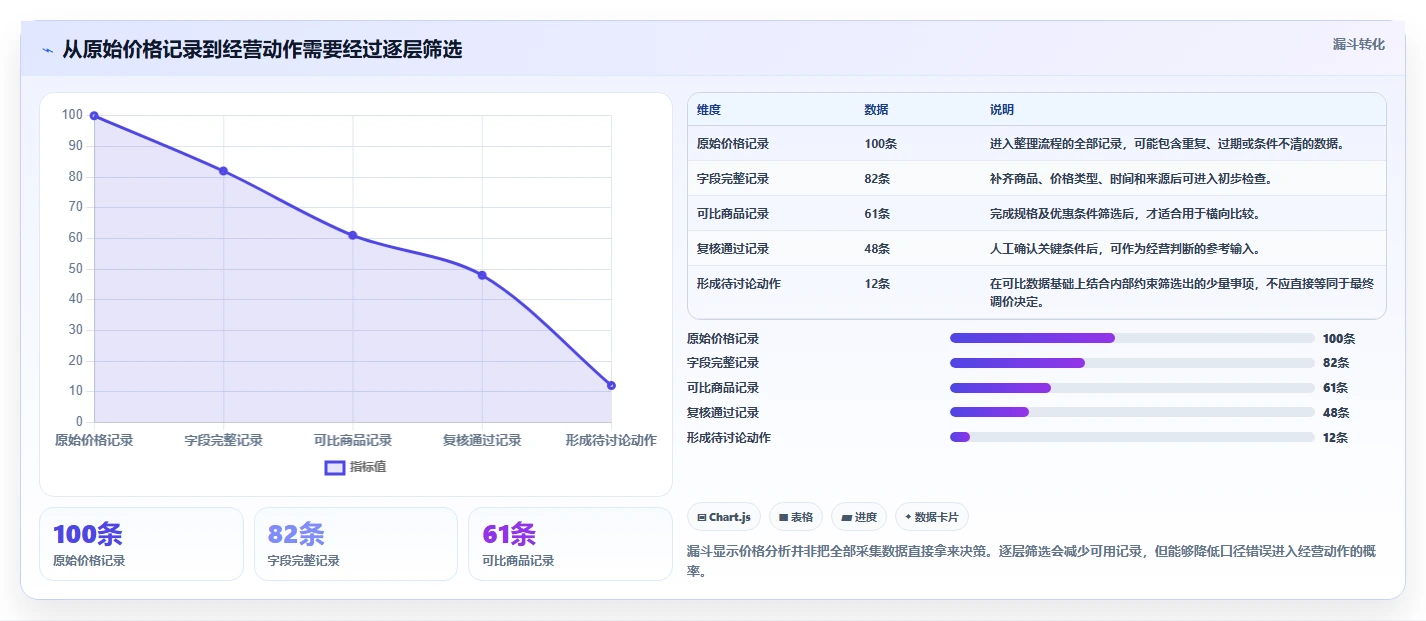1426x621 pixels.
Task: Click the table cell reading 12条
Action: pos(878,284)
